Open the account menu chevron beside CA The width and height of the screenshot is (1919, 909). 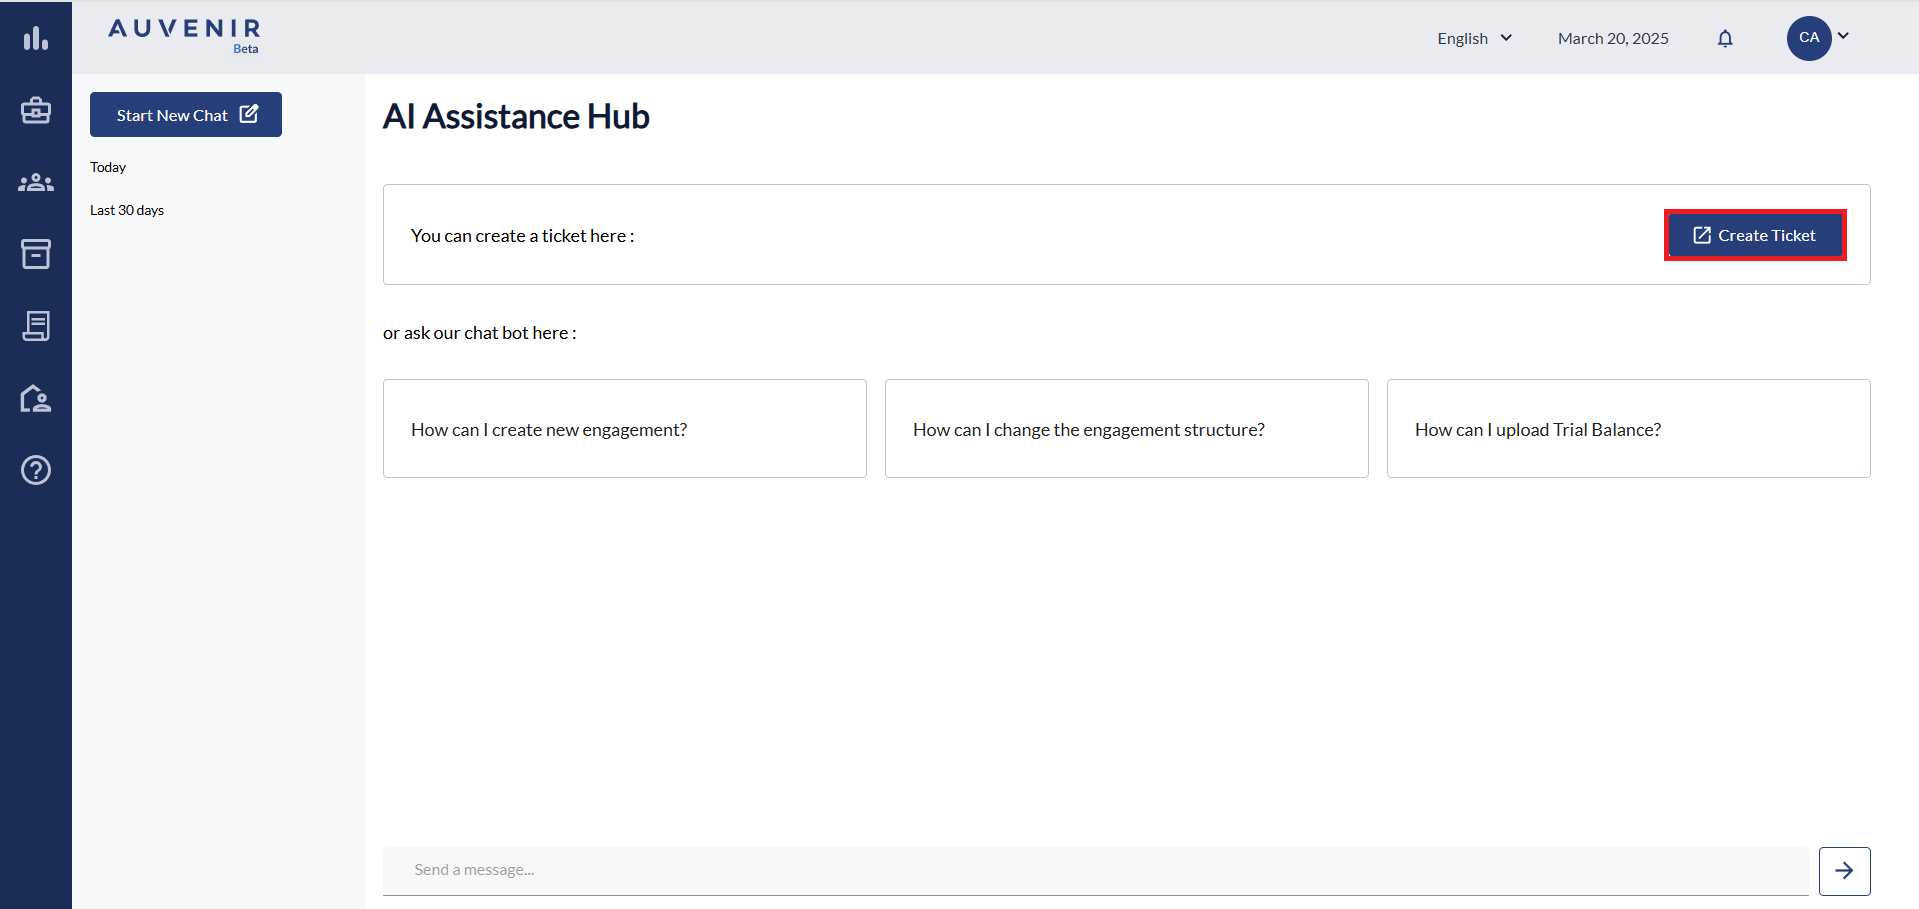(x=1843, y=36)
